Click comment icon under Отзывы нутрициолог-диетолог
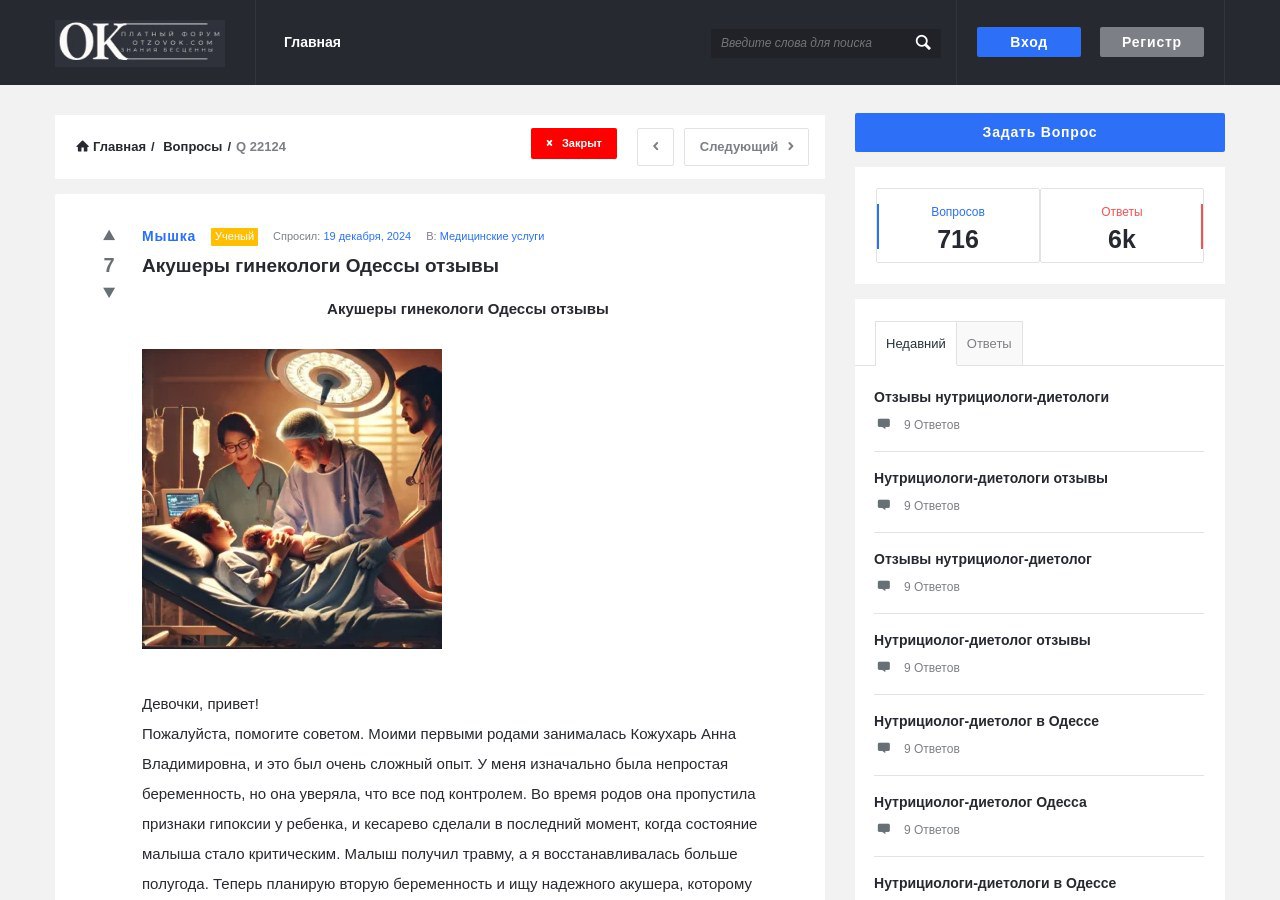Screen dimensions: 1280x900 [884, 586]
